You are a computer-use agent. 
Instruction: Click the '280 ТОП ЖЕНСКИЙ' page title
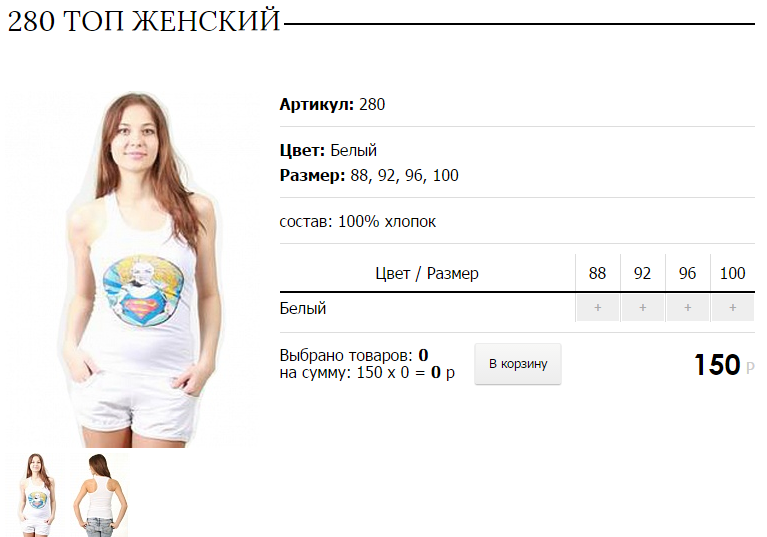click(144, 21)
